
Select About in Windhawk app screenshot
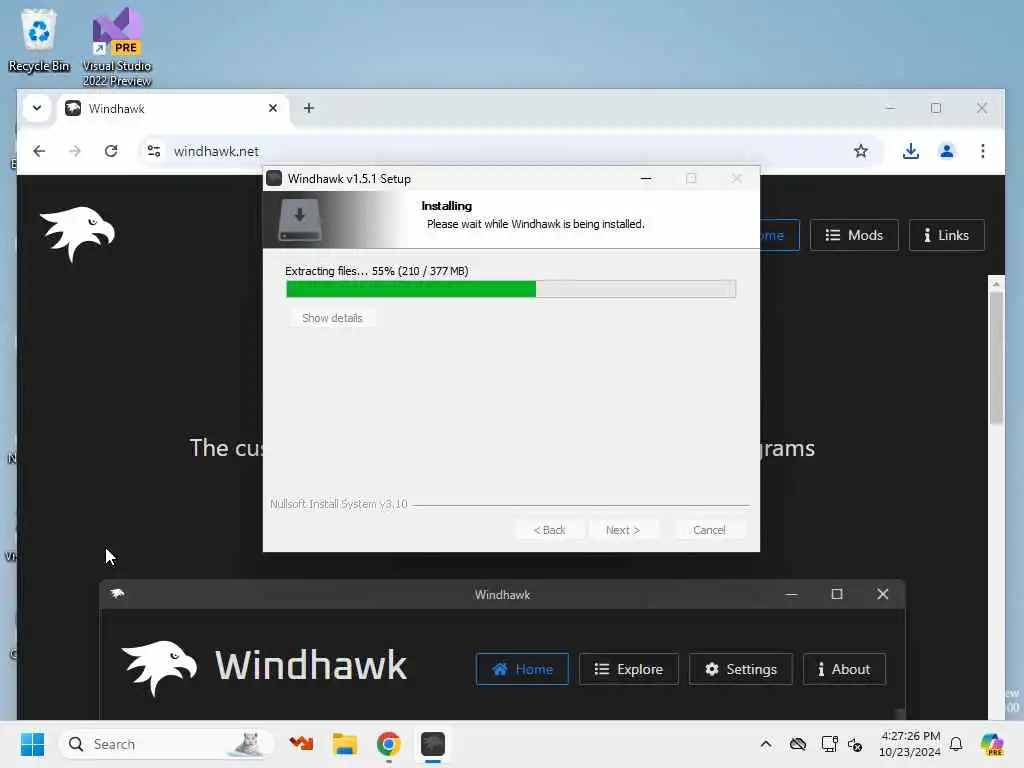pos(844,669)
